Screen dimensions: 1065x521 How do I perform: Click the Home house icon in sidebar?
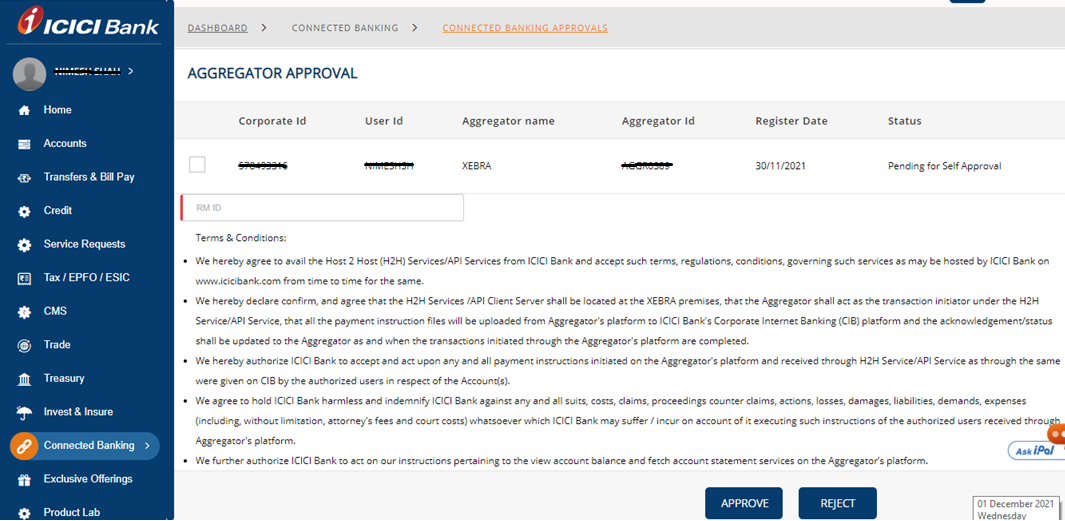tap(24, 110)
